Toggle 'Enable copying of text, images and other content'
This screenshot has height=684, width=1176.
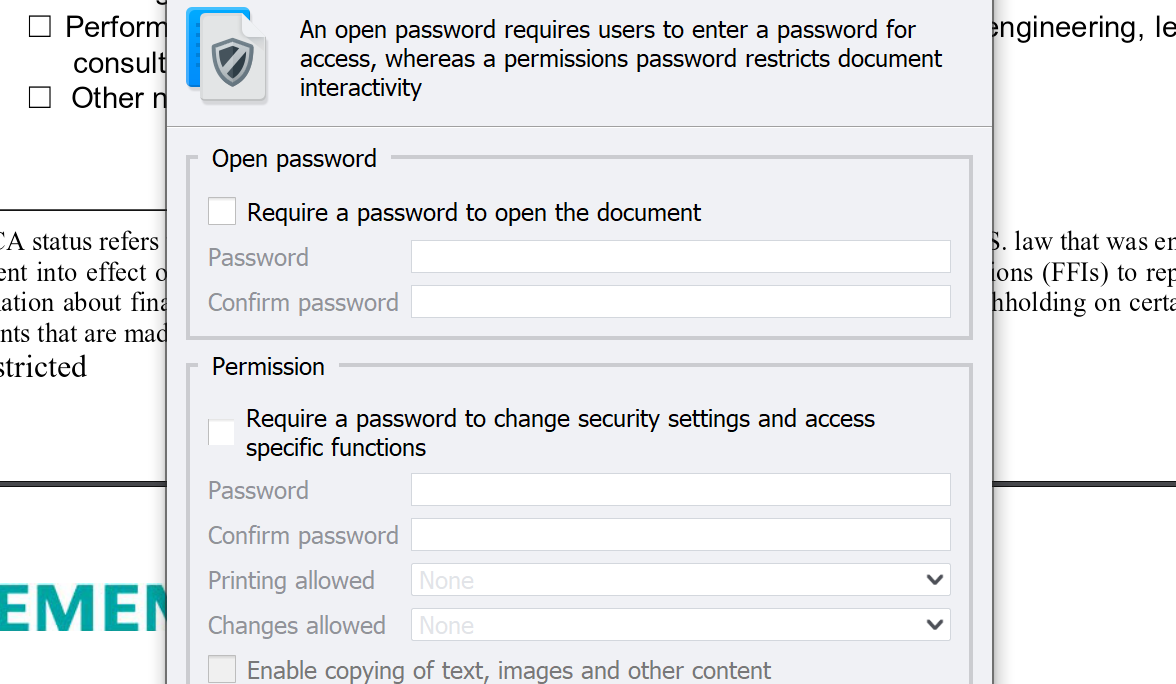pos(222,670)
